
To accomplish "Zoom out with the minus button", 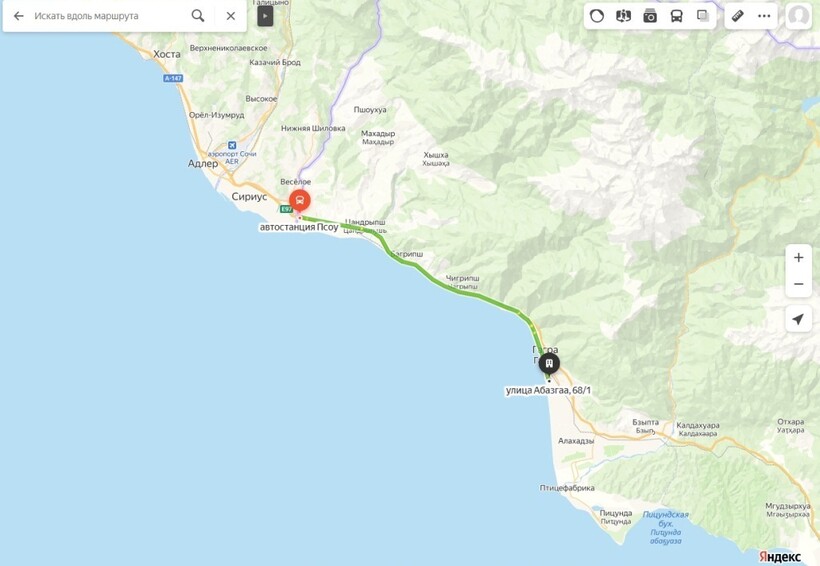I will [x=799, y=284].
